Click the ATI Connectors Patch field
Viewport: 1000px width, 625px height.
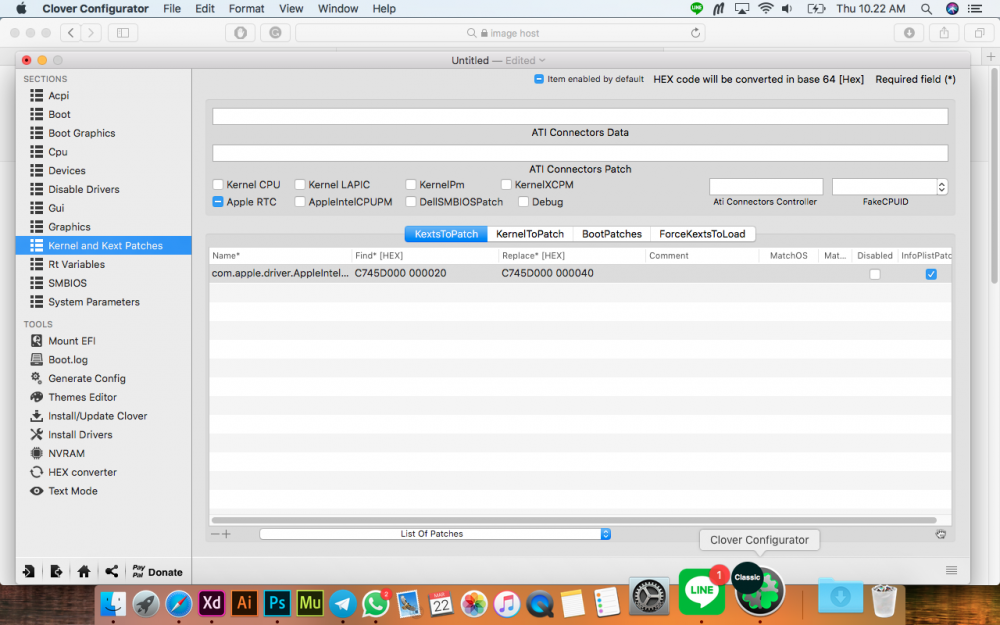tap(580, 153)
